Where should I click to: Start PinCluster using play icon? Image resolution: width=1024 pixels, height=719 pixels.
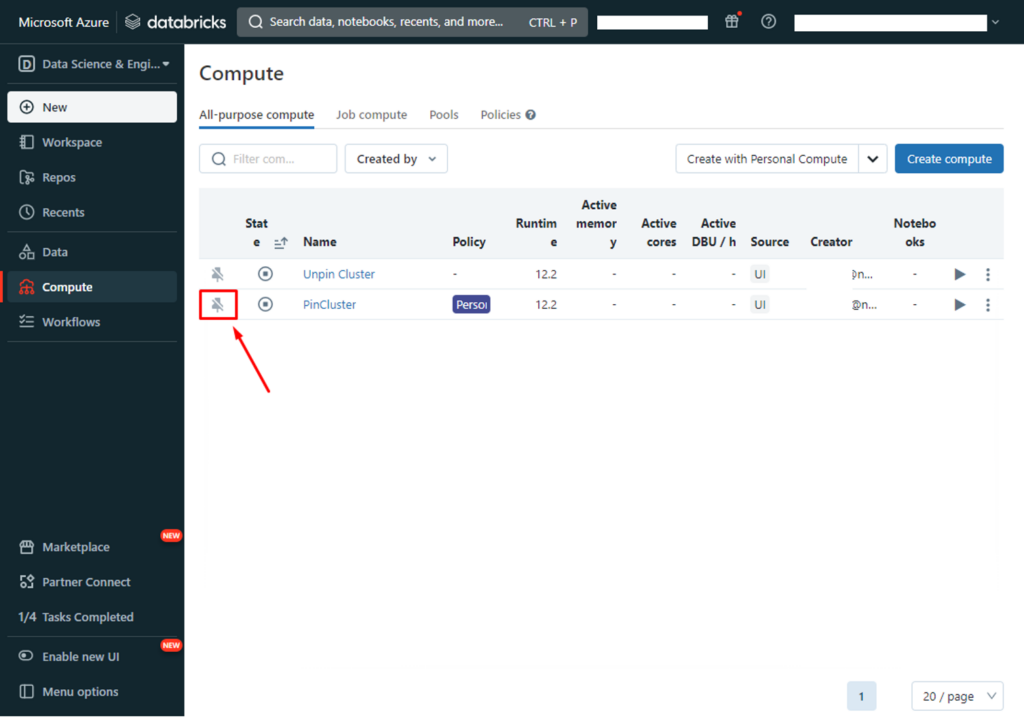[960, 305]
